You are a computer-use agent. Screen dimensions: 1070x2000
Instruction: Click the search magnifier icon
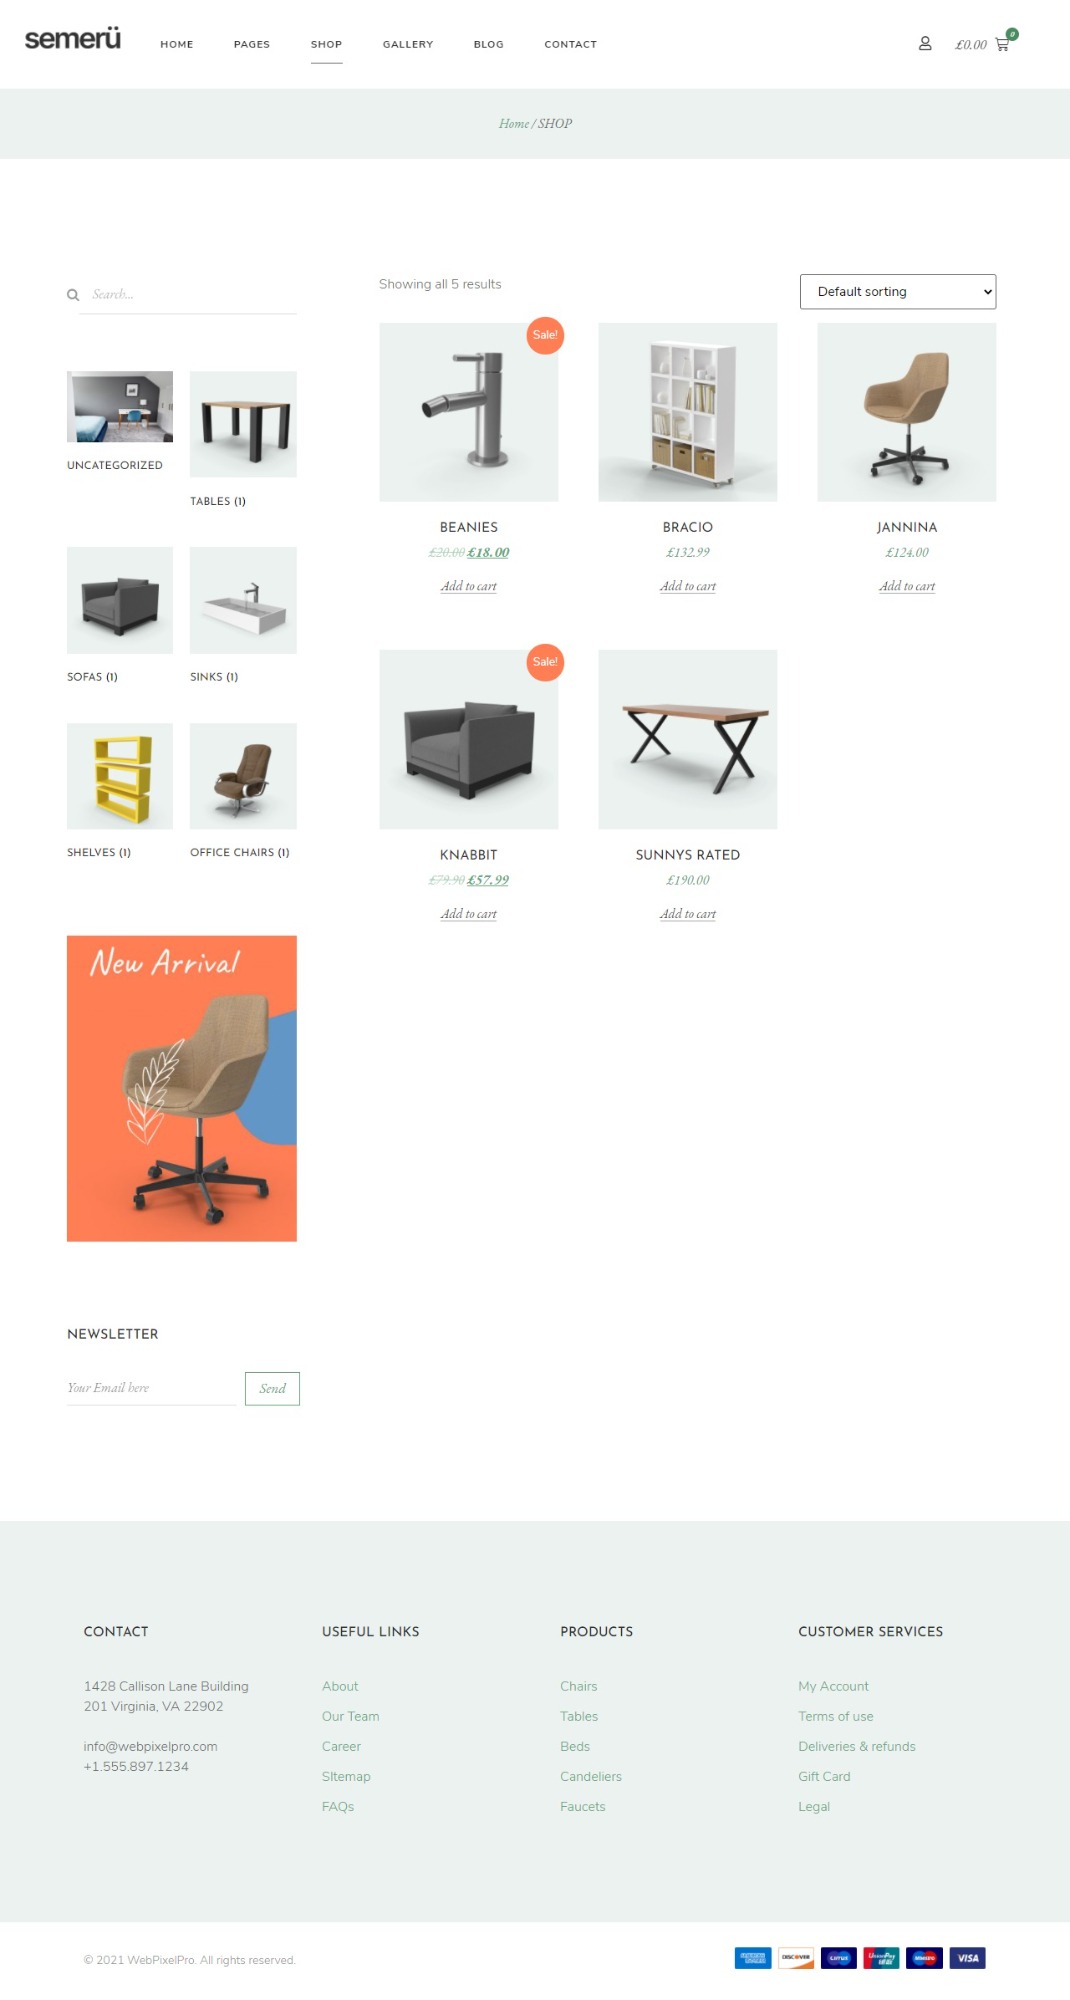pyautogui.click(x=73, y=295)
